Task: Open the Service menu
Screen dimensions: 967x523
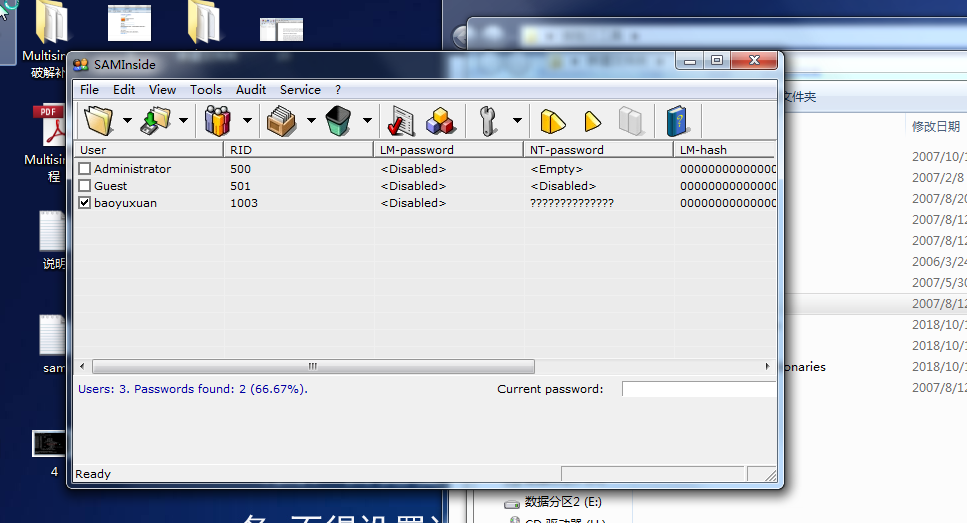Action: pyautogui.click(x=300, y=89)
